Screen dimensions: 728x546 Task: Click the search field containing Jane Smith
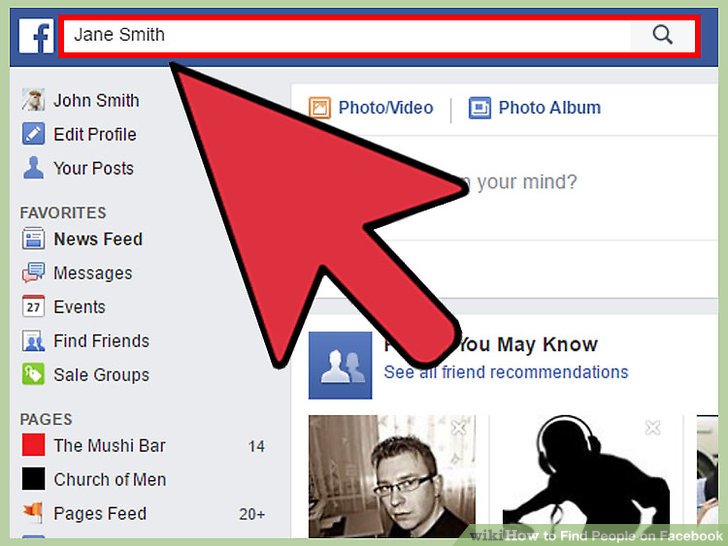[x=347, y=35]
